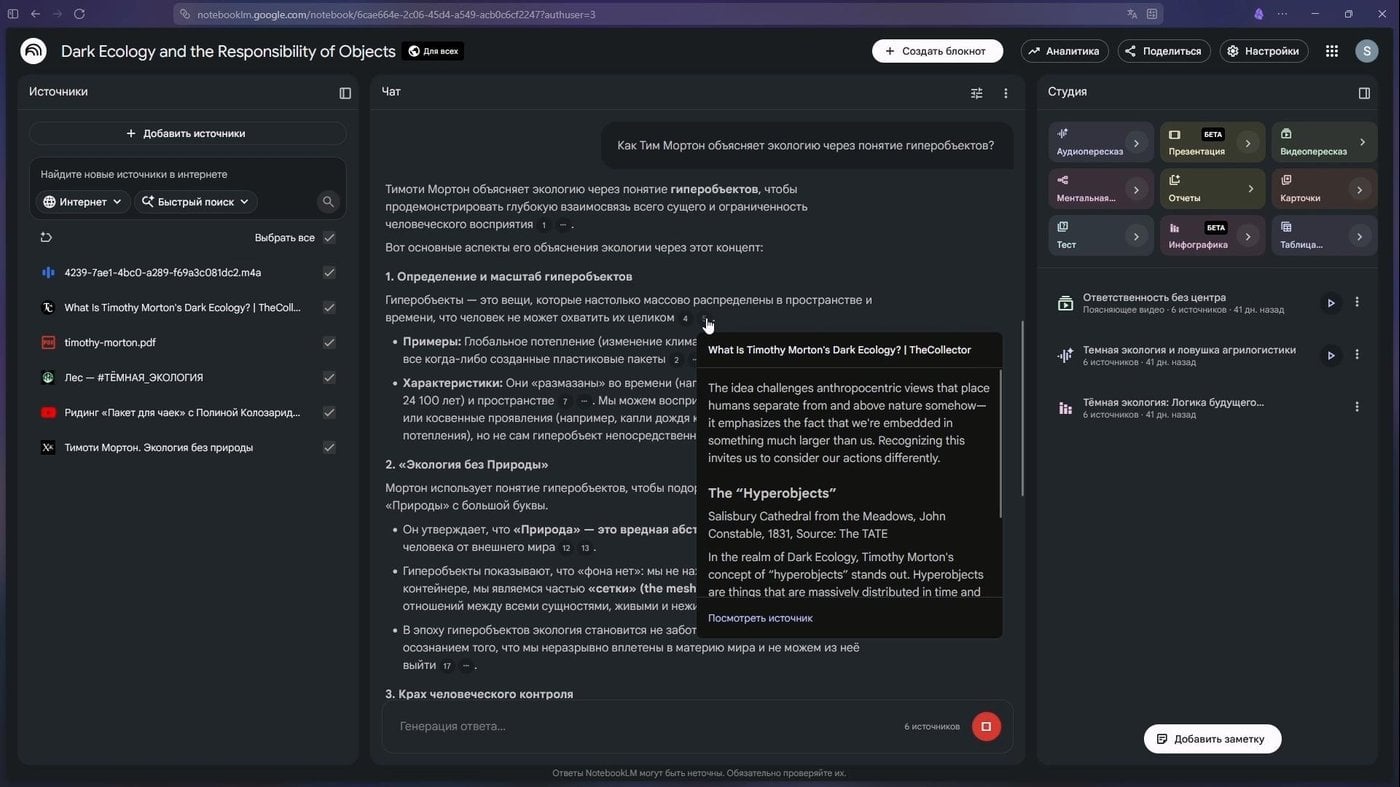Expand Ментальная карта options arrow

[x=1136, y=189]
